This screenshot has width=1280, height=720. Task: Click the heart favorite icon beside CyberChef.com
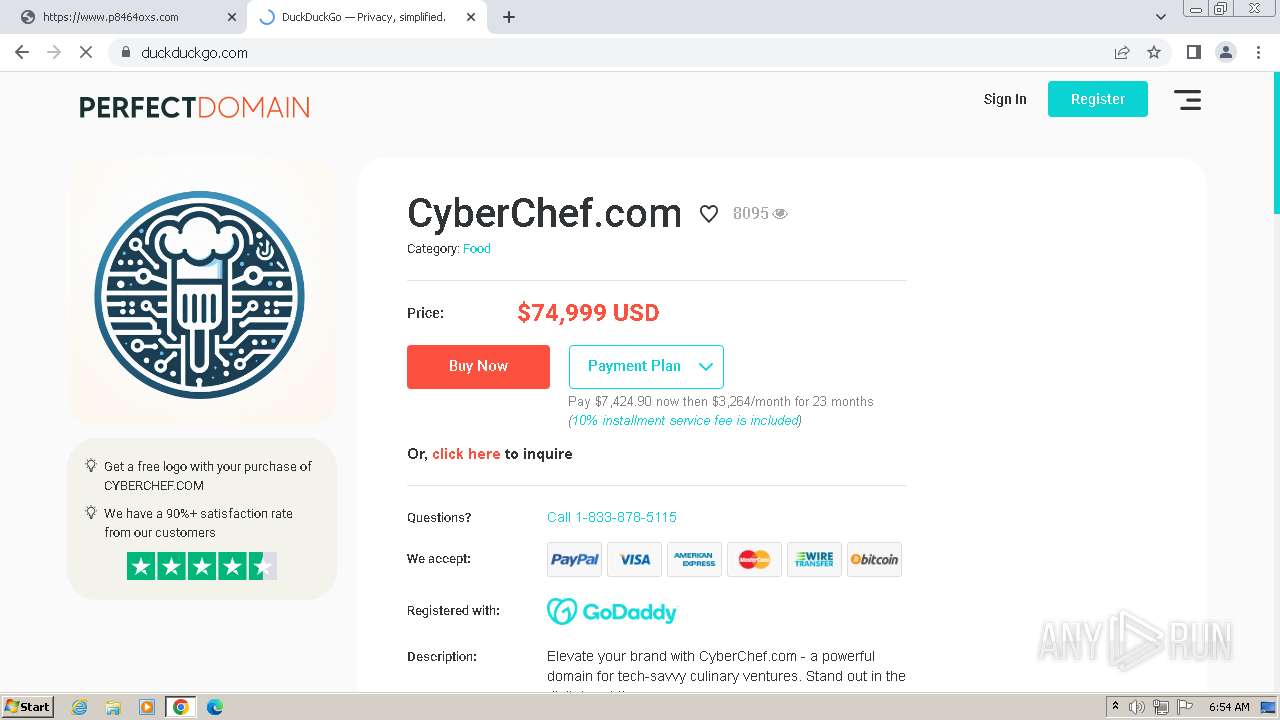coord(709,214)
